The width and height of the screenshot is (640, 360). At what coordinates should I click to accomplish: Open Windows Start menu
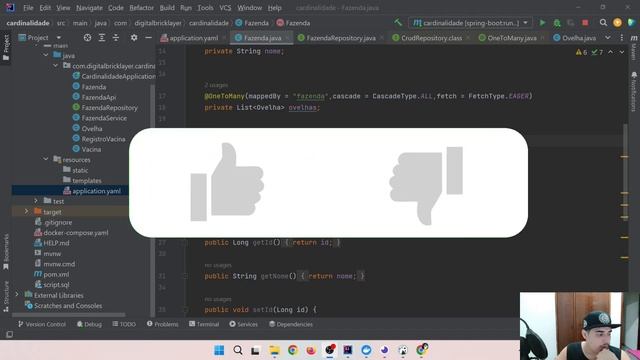[219, 350]
